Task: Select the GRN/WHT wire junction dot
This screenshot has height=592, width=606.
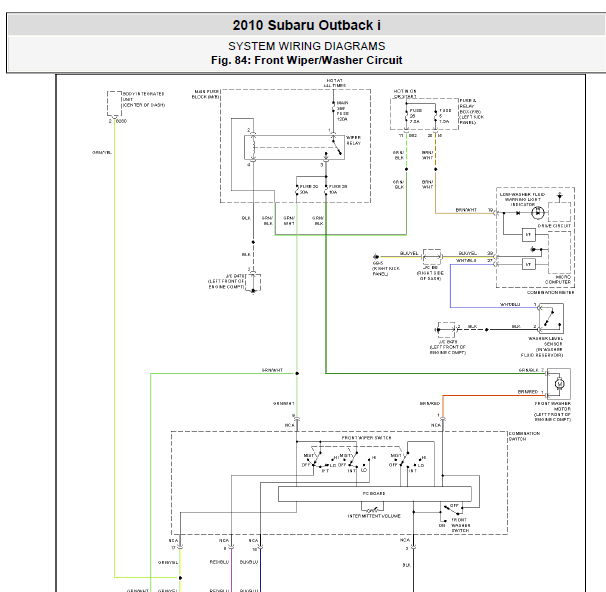Action: (297, 373)
